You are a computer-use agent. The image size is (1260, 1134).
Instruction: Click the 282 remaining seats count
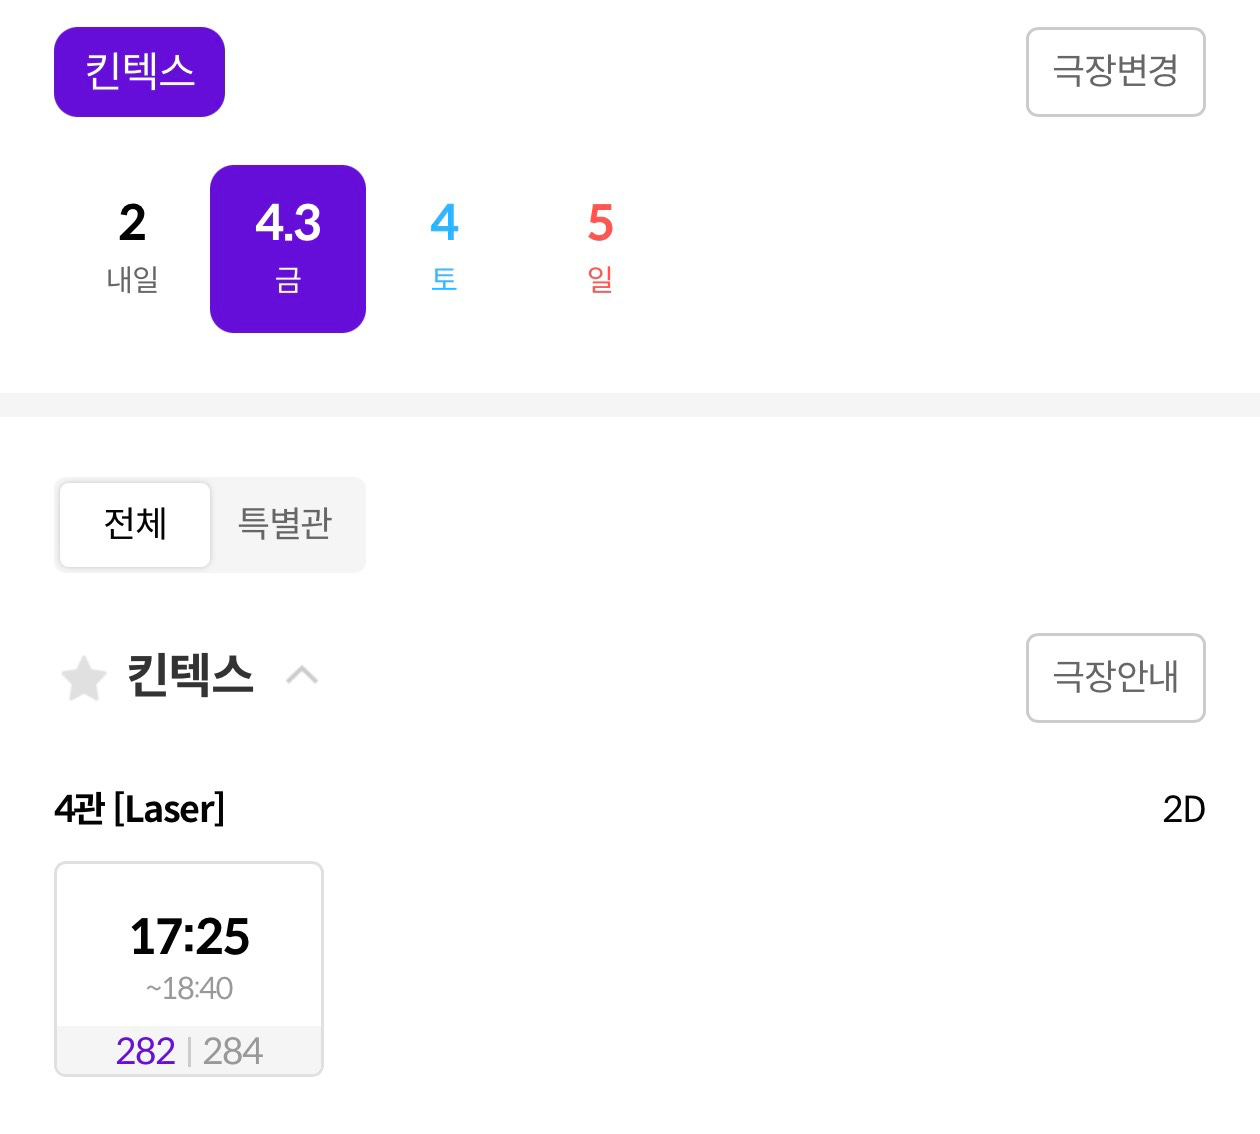[146, 1051]
